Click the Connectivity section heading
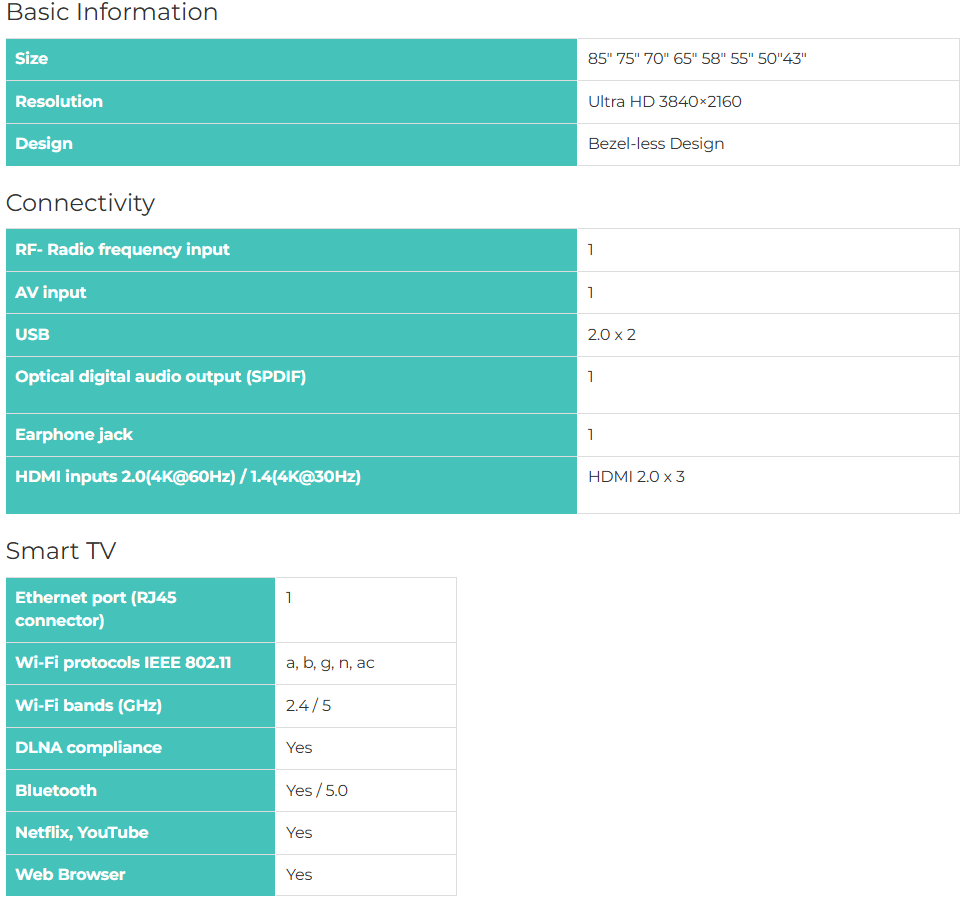967x898 pixels. 80,203
